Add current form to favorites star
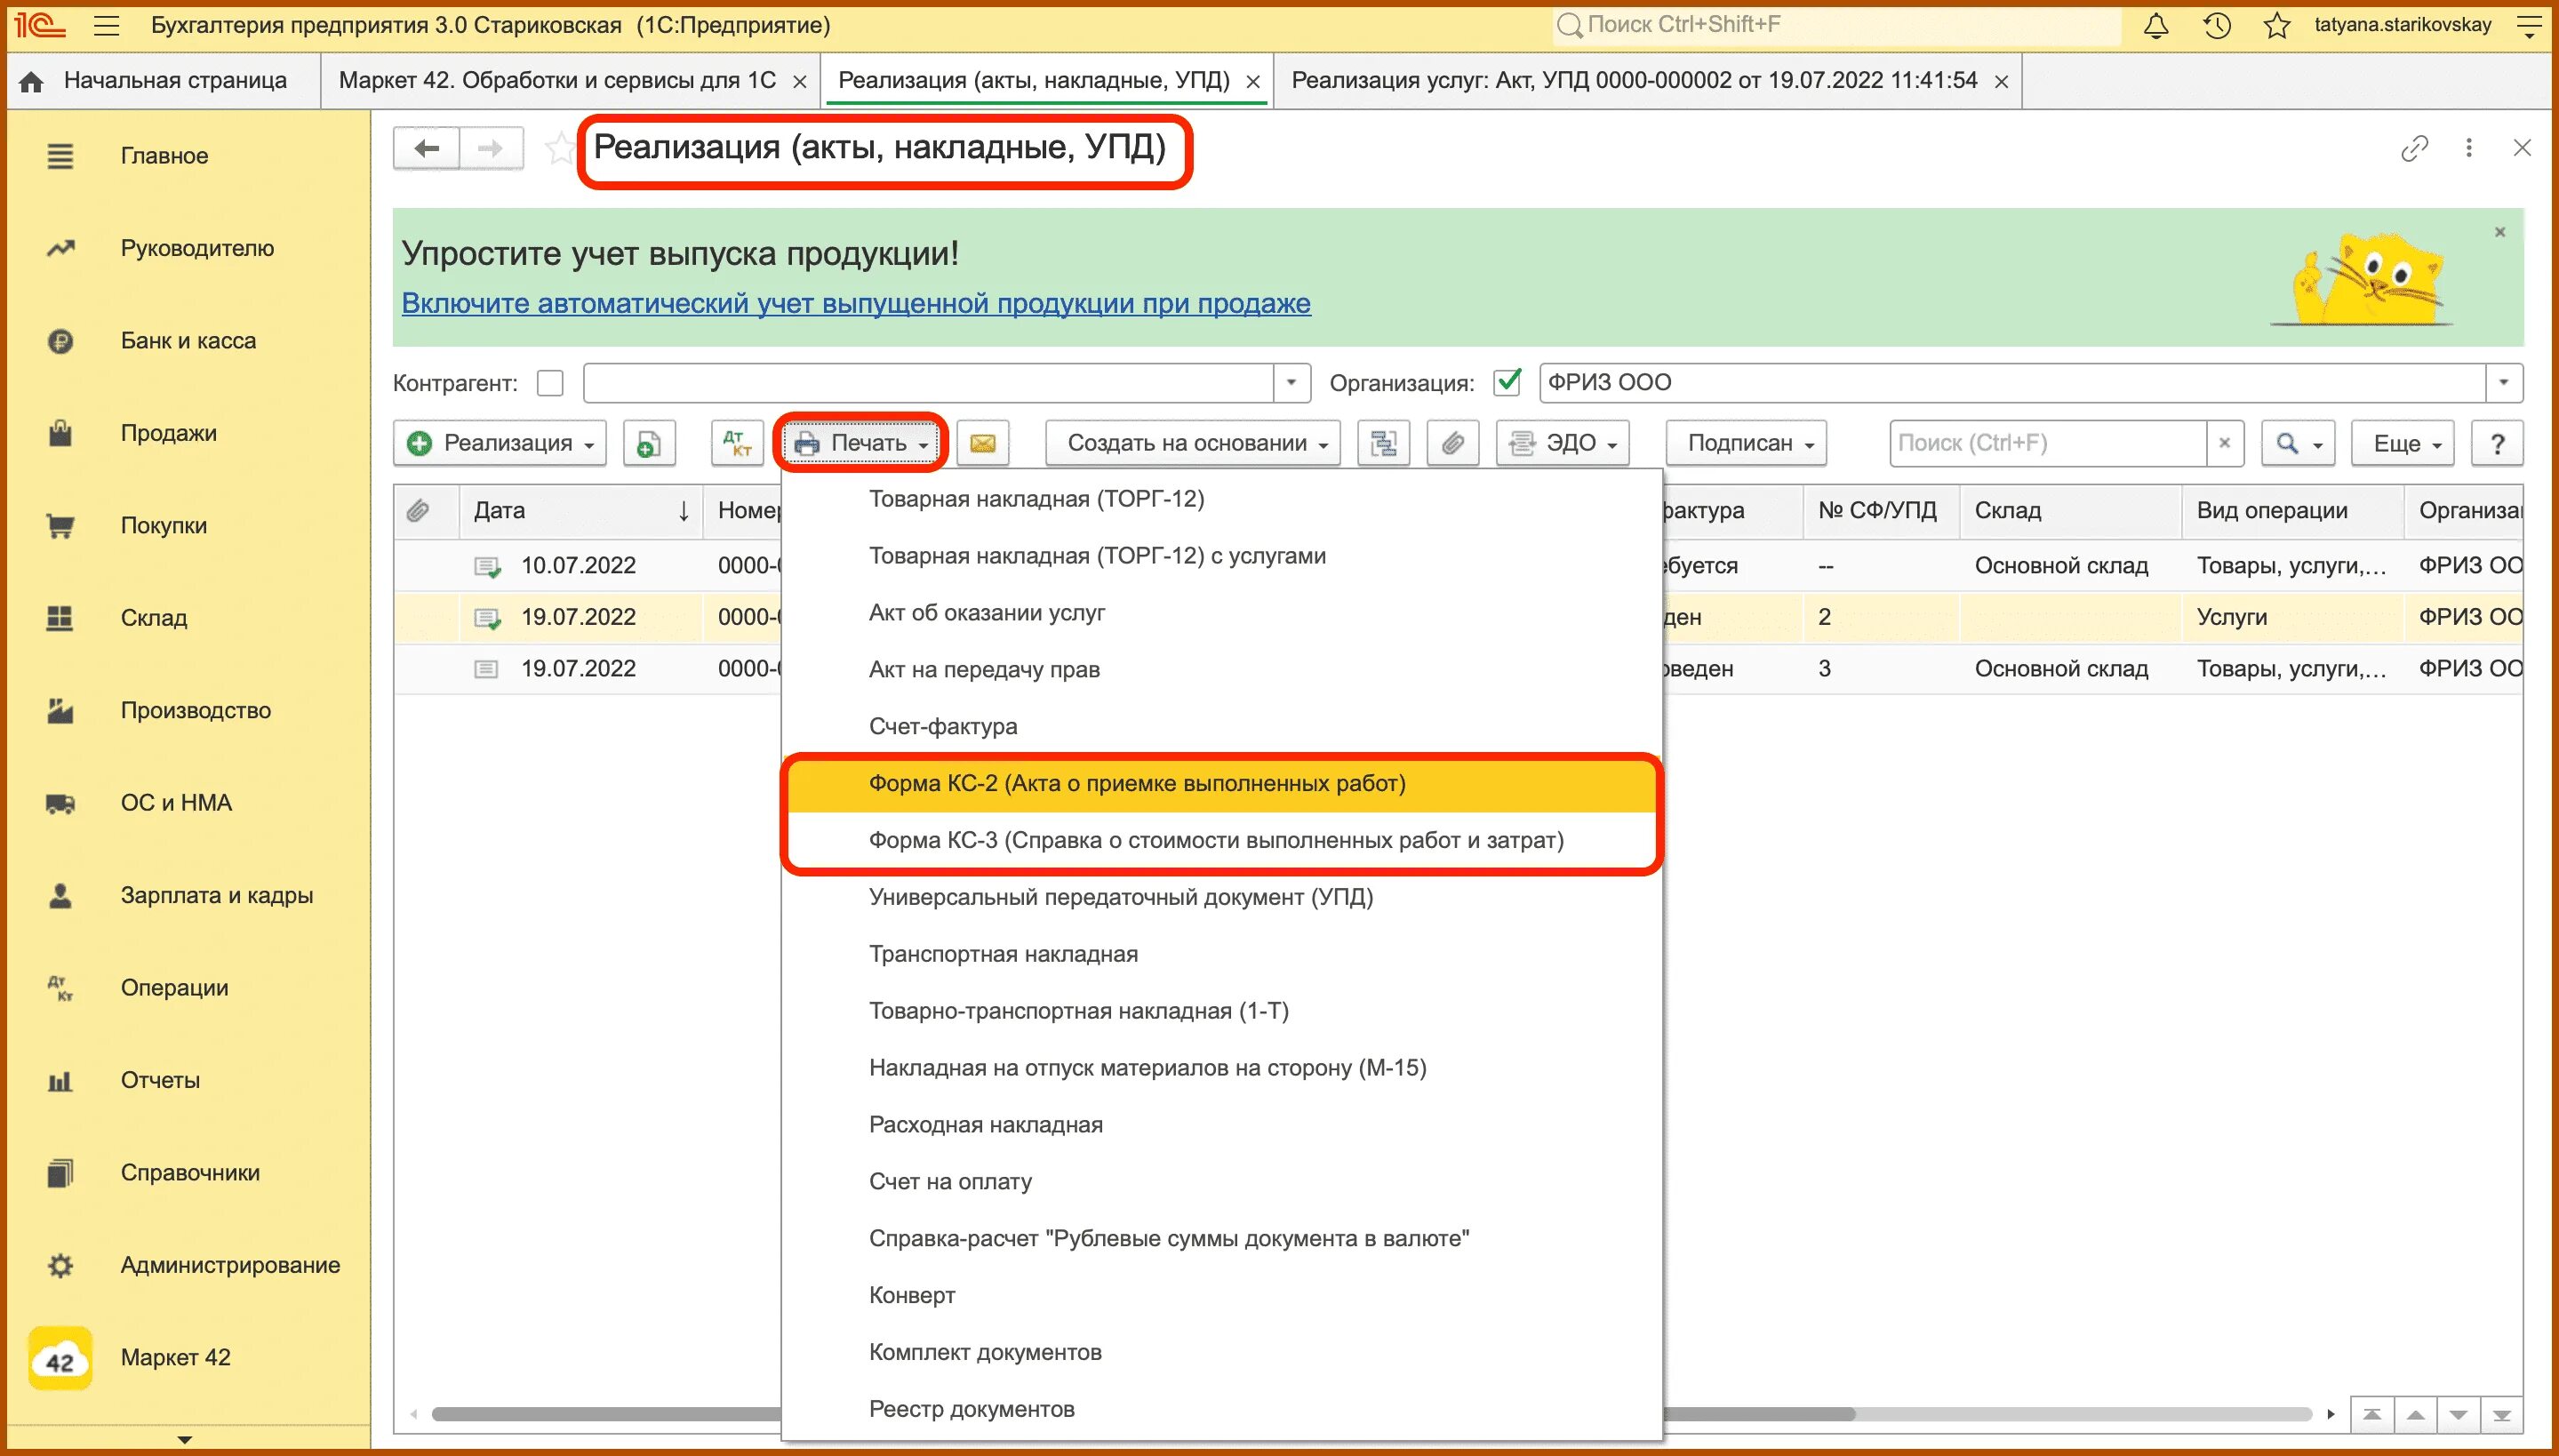 [560, 149]
